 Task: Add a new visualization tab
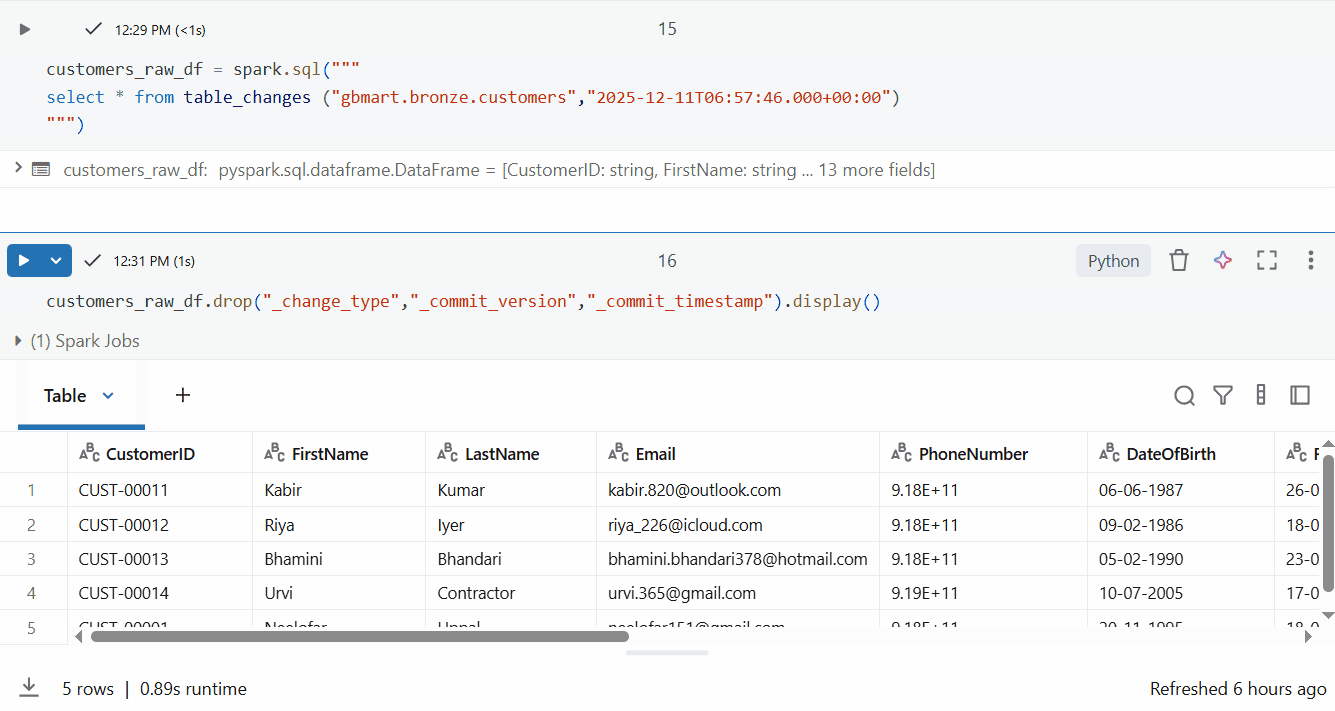[183, 396]
